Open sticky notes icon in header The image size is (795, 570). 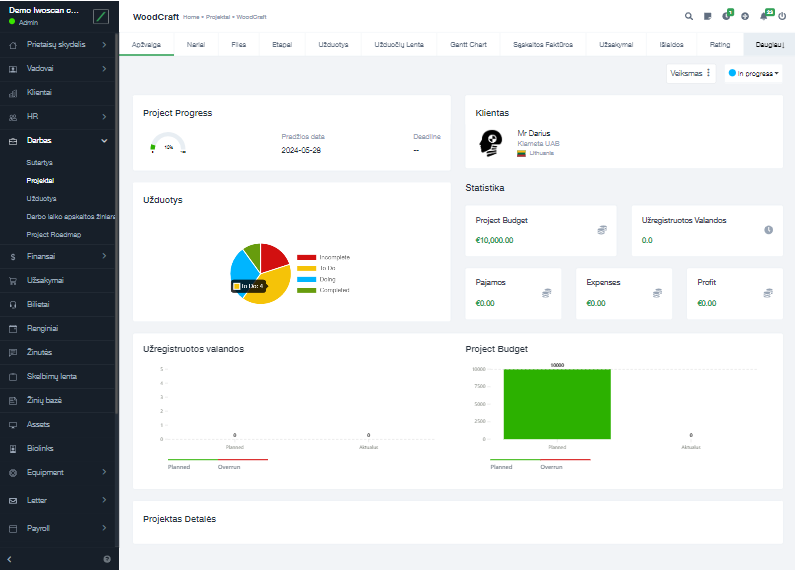tap(708, 17)
